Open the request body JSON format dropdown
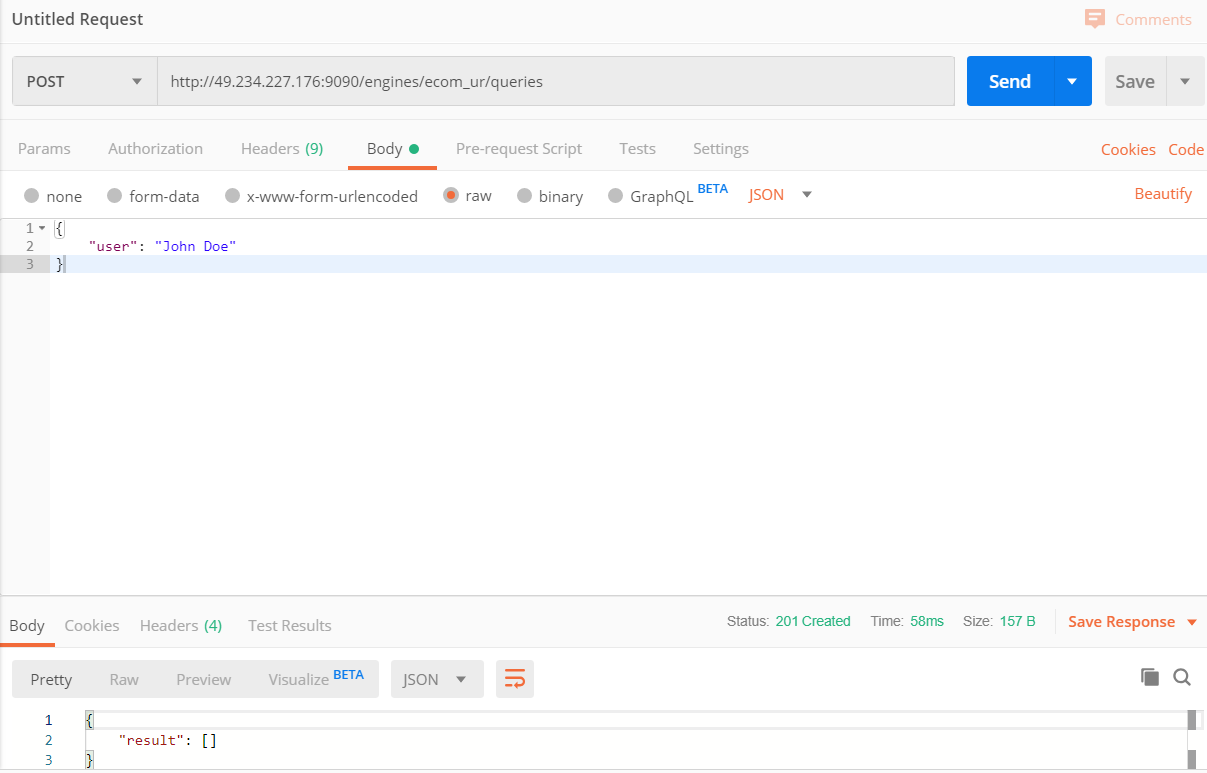 (780, 194)
